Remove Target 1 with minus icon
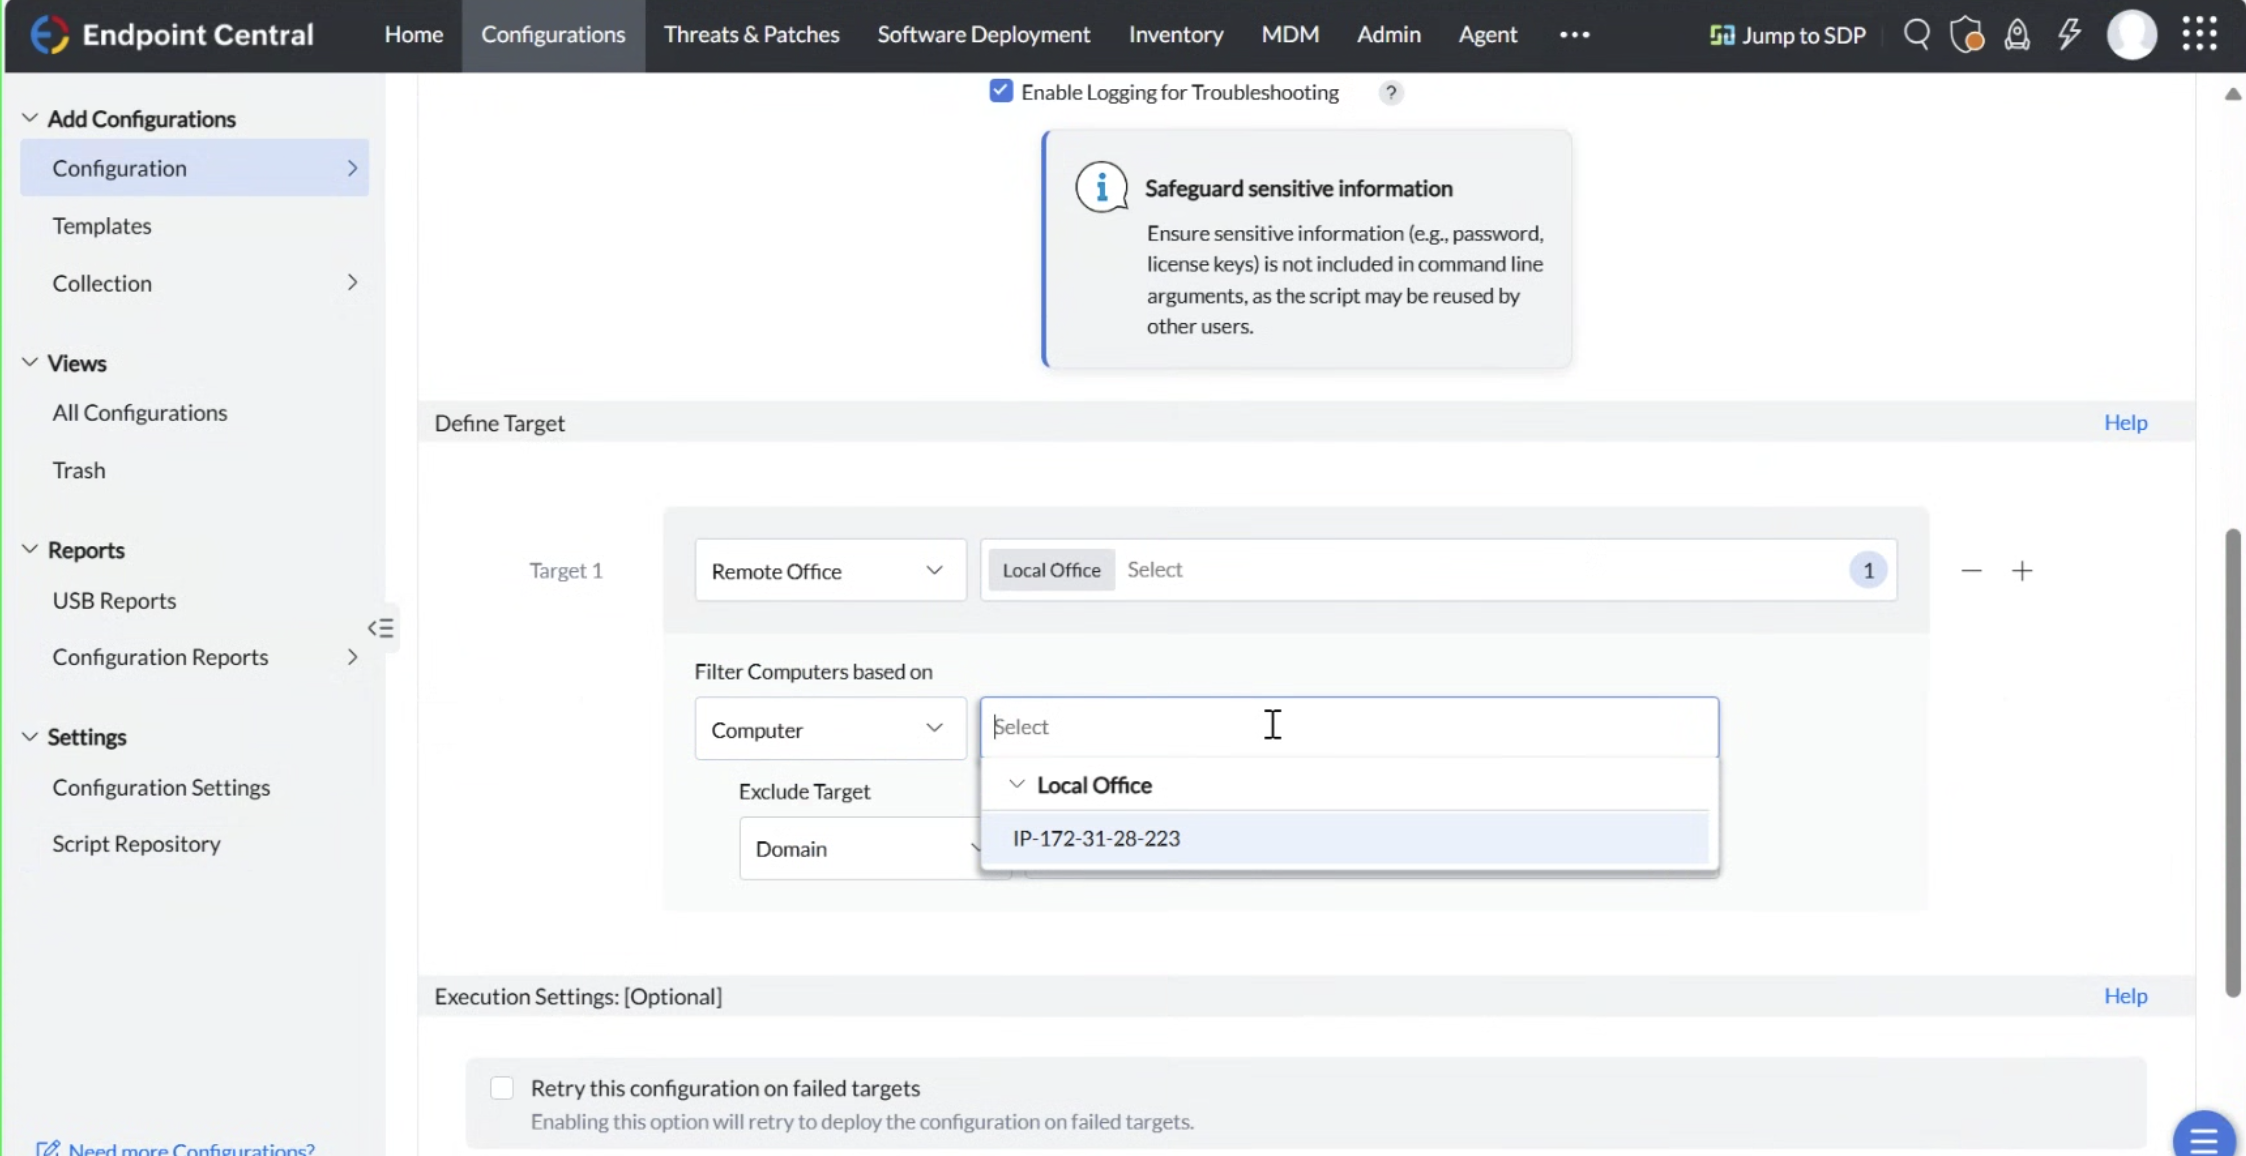2246x1156 pixels. [x=1971, y=571]
